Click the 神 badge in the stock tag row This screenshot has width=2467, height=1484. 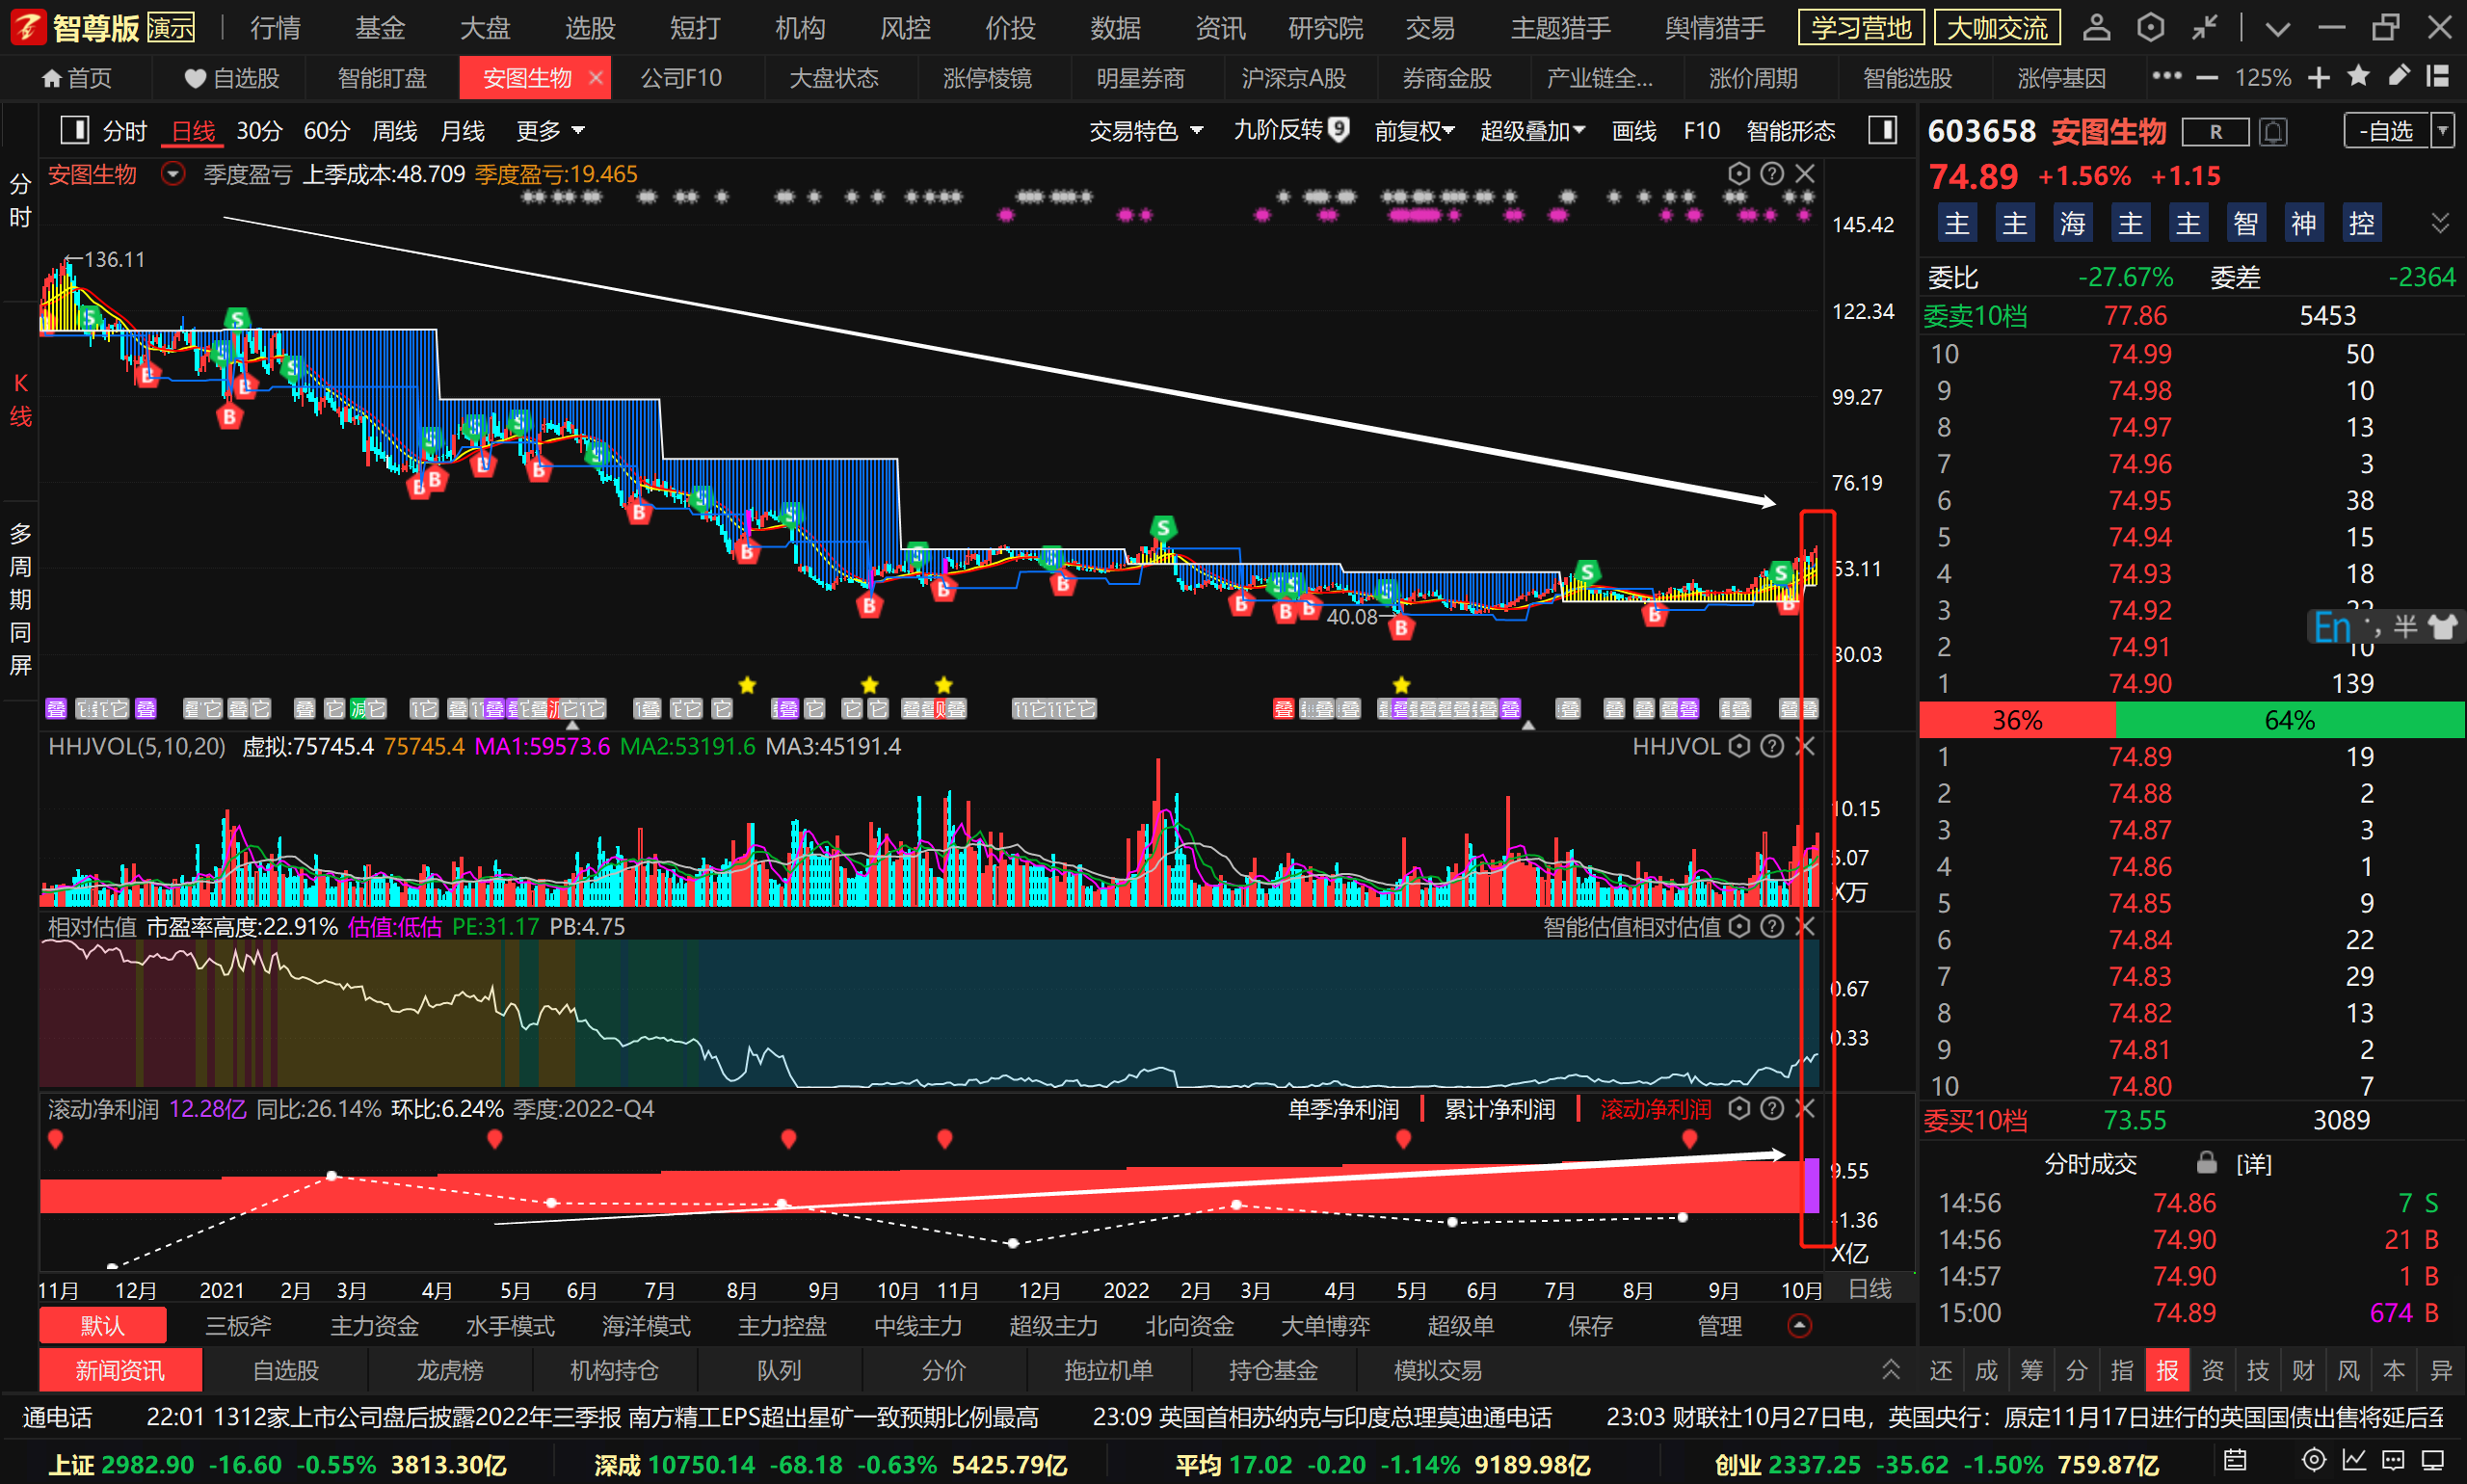click(2303, 222)
